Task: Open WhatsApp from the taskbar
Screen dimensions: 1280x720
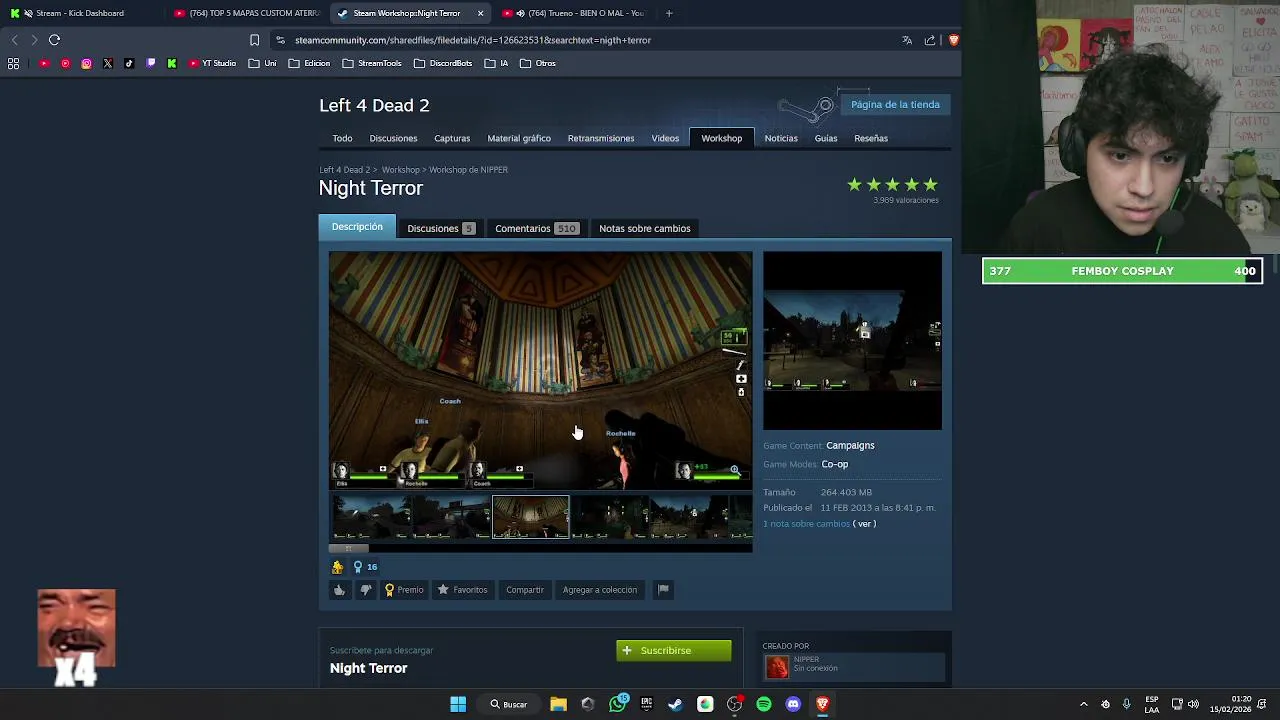Action: [x=618, y=704]
